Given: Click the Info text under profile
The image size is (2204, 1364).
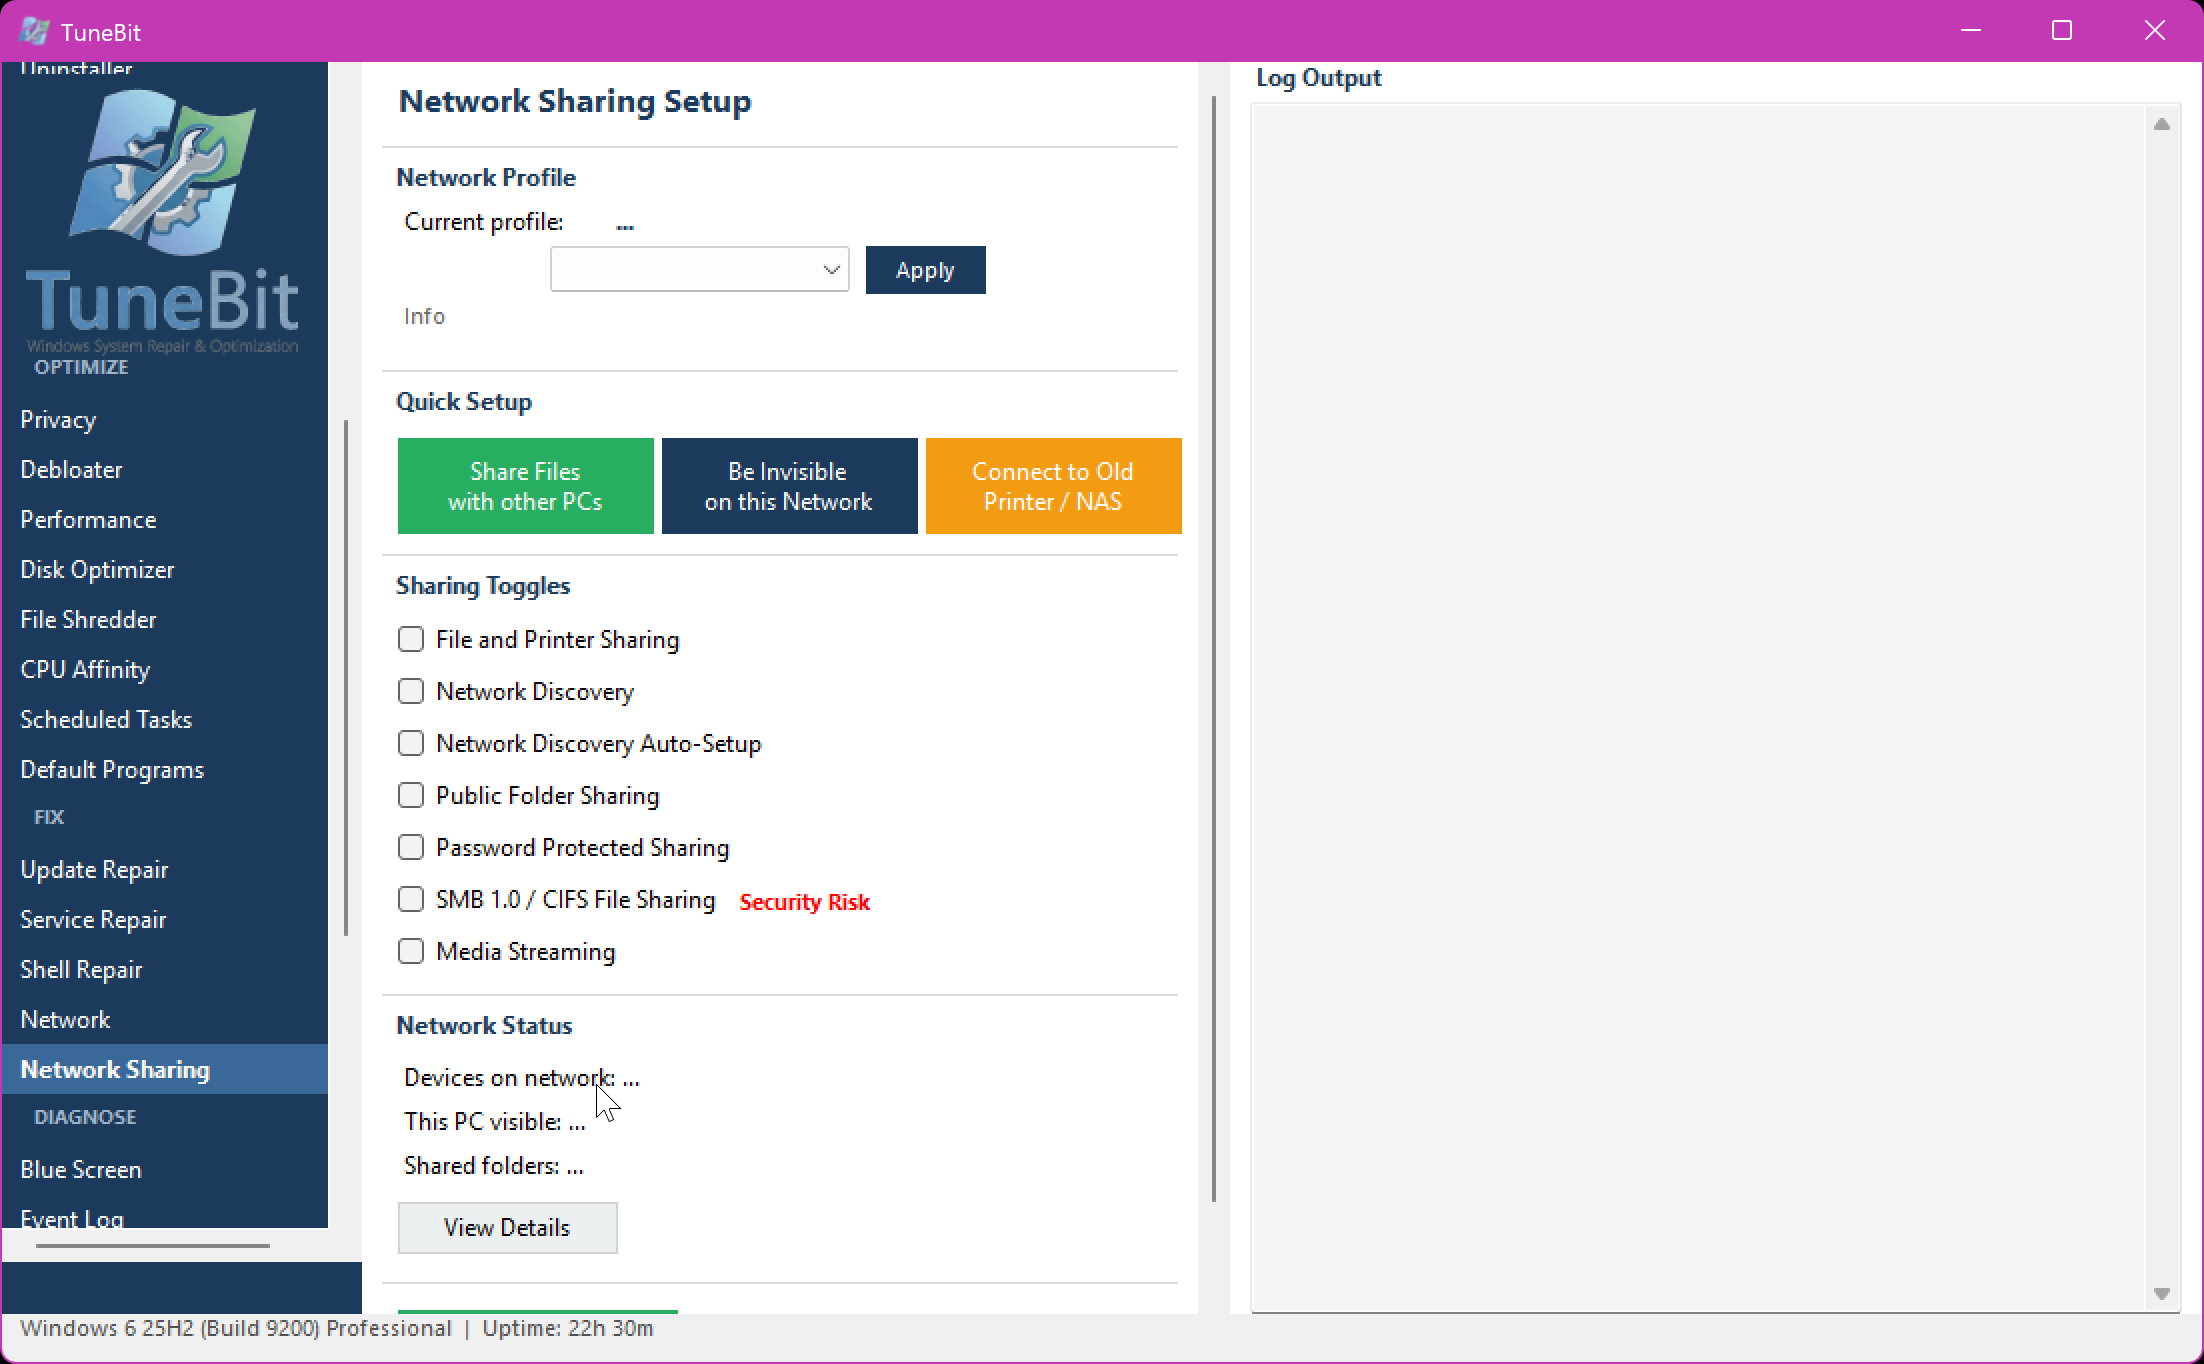Looking at the screenshot, I should tap(424, 316).
